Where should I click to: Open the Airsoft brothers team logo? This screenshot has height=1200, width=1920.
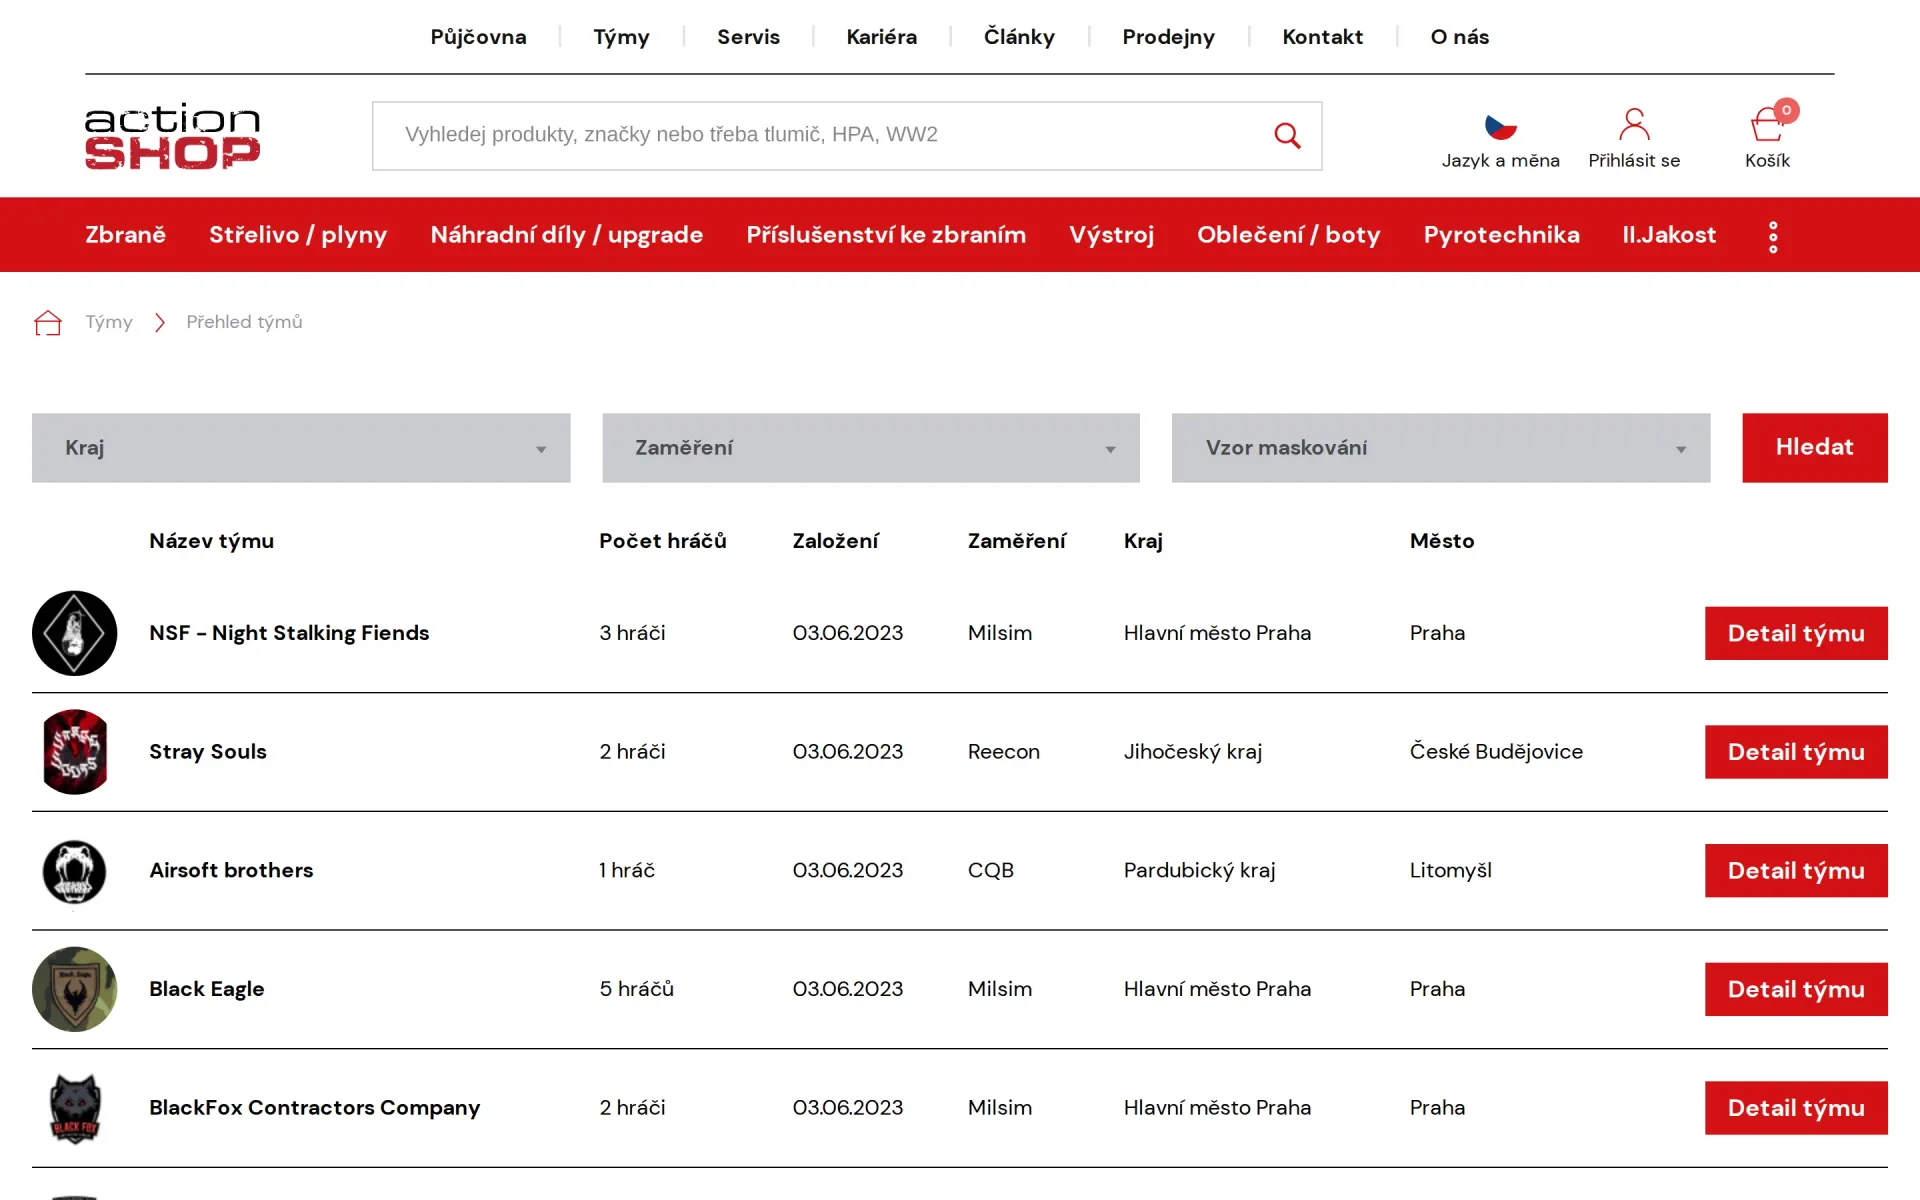[74, 871]
